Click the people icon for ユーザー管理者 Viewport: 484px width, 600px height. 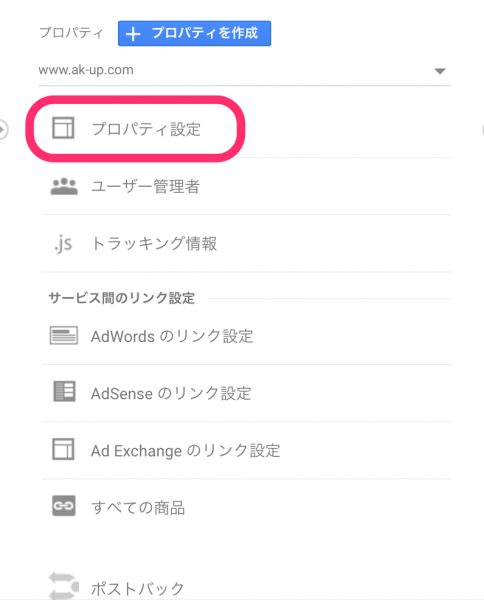(x=64, y=186)
